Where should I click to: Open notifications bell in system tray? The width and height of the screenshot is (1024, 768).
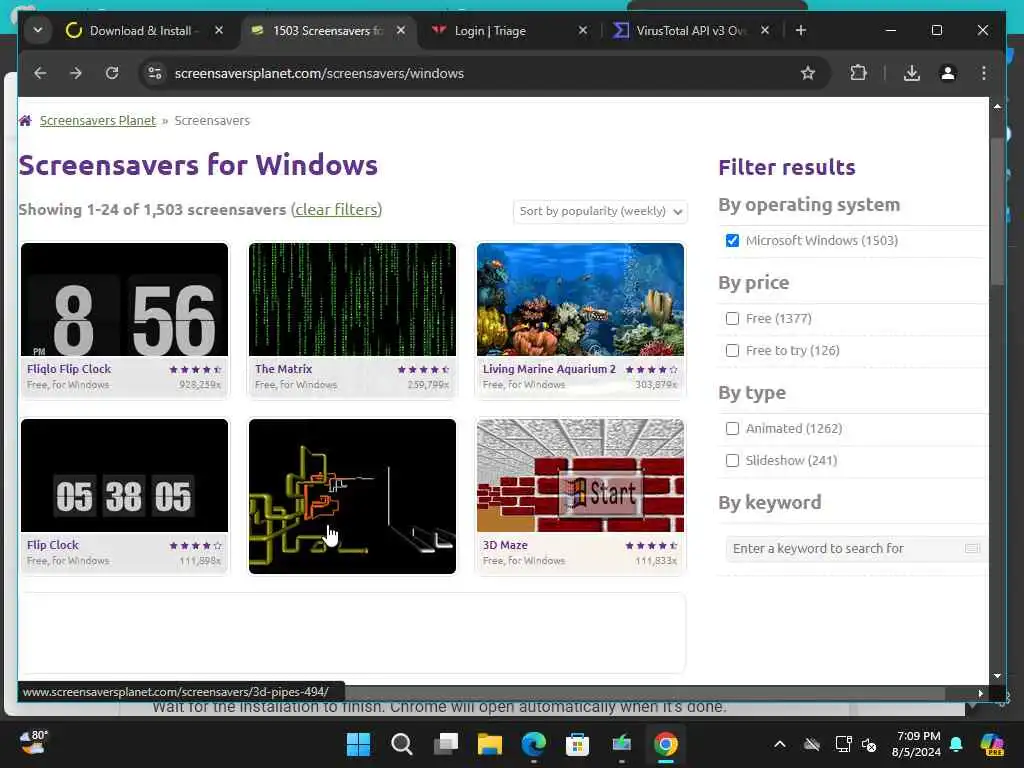[956, 744]
